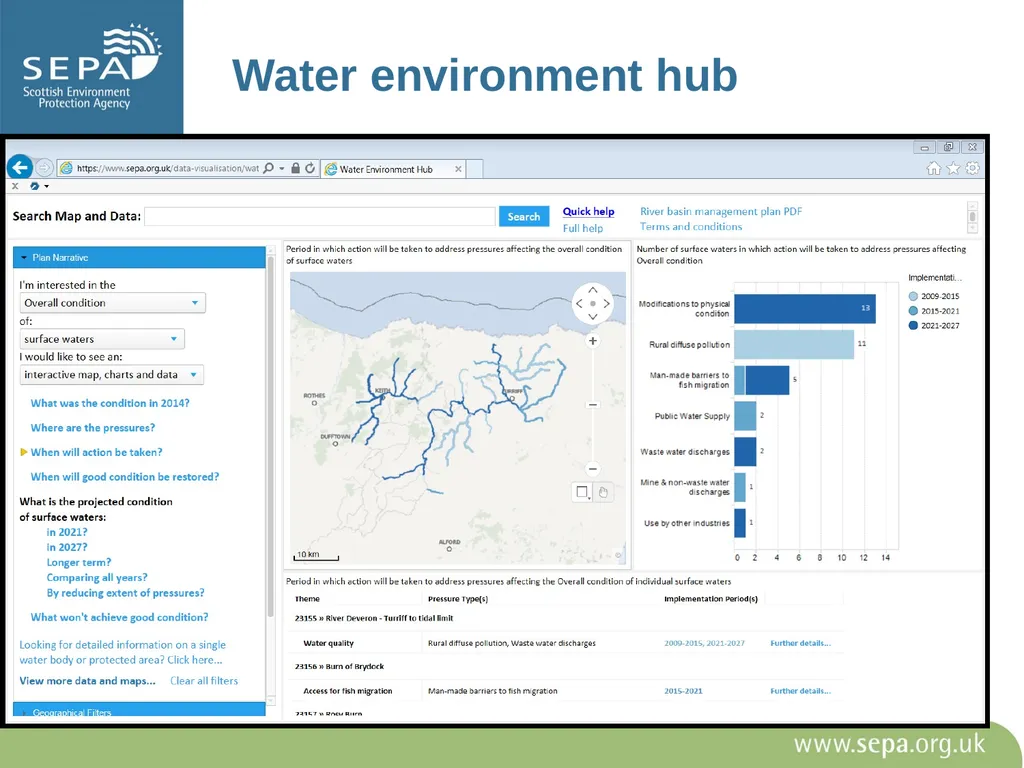Viewport: 1024px width, 768px height.
Task: Click the browser forward arrow button
Action: click(x=44, y=168)
